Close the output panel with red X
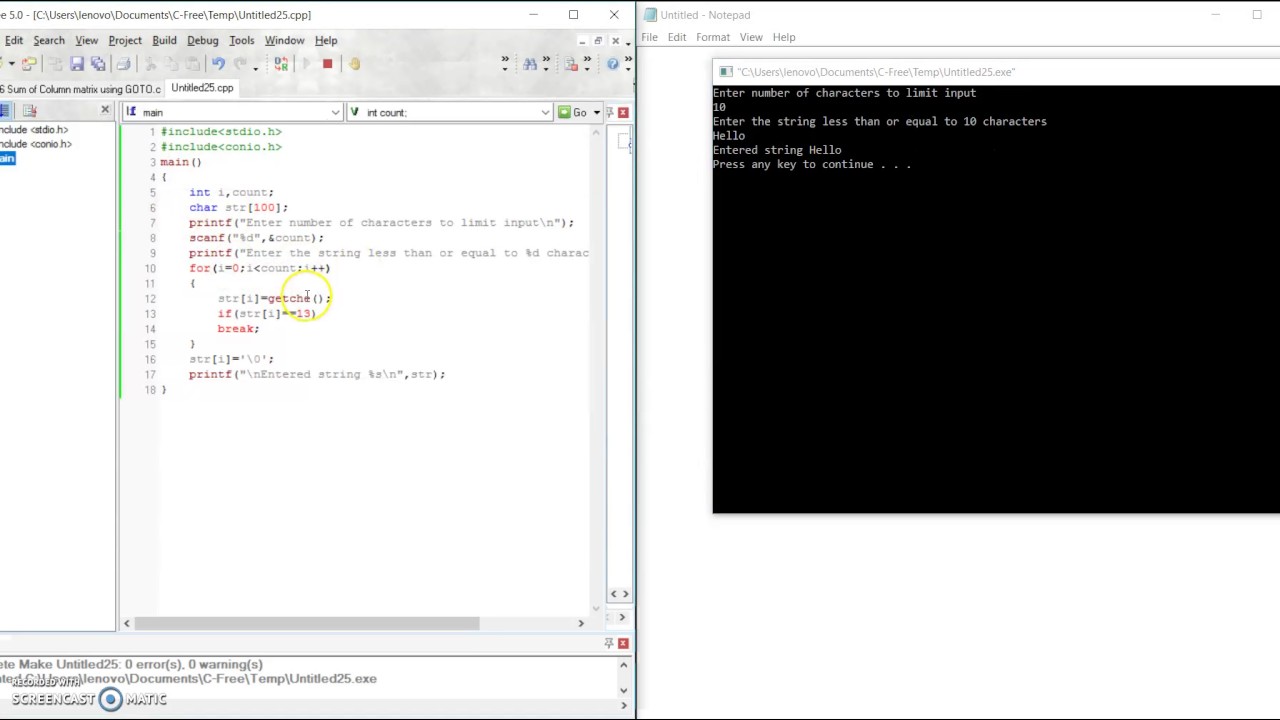 623,643
